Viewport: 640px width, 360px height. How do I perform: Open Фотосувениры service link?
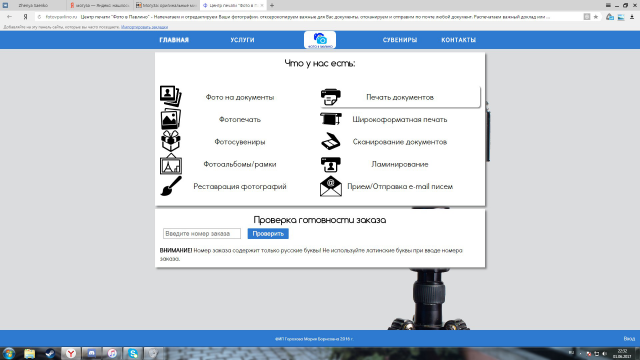(240, 142)
